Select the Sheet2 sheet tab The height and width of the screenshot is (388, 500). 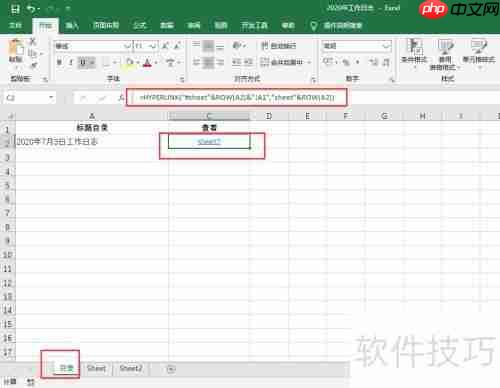click(131, 368)
